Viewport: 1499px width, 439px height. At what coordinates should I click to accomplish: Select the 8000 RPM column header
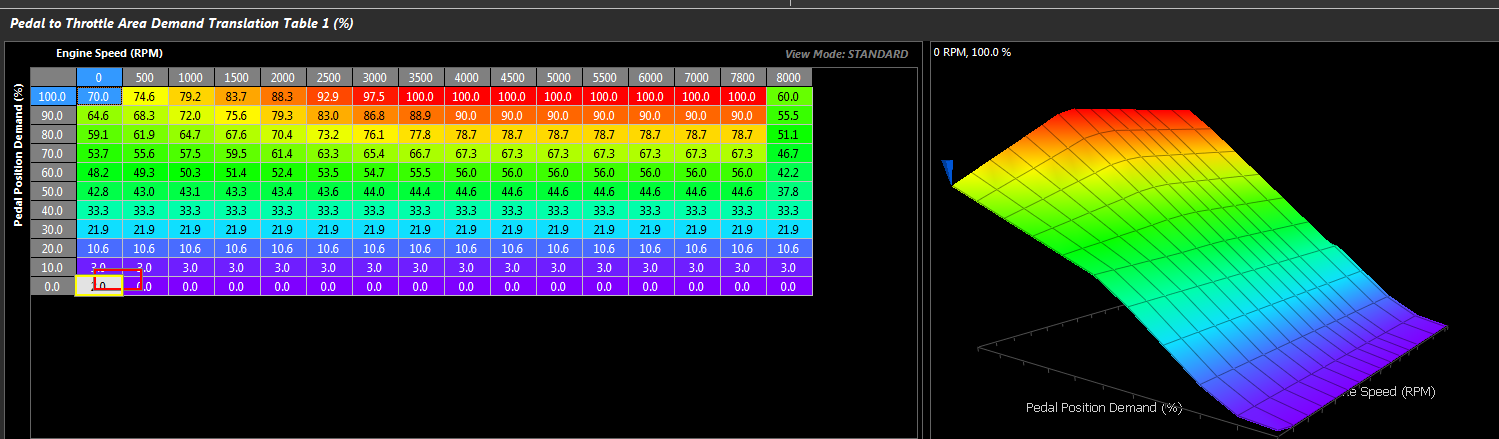(789, 77)
